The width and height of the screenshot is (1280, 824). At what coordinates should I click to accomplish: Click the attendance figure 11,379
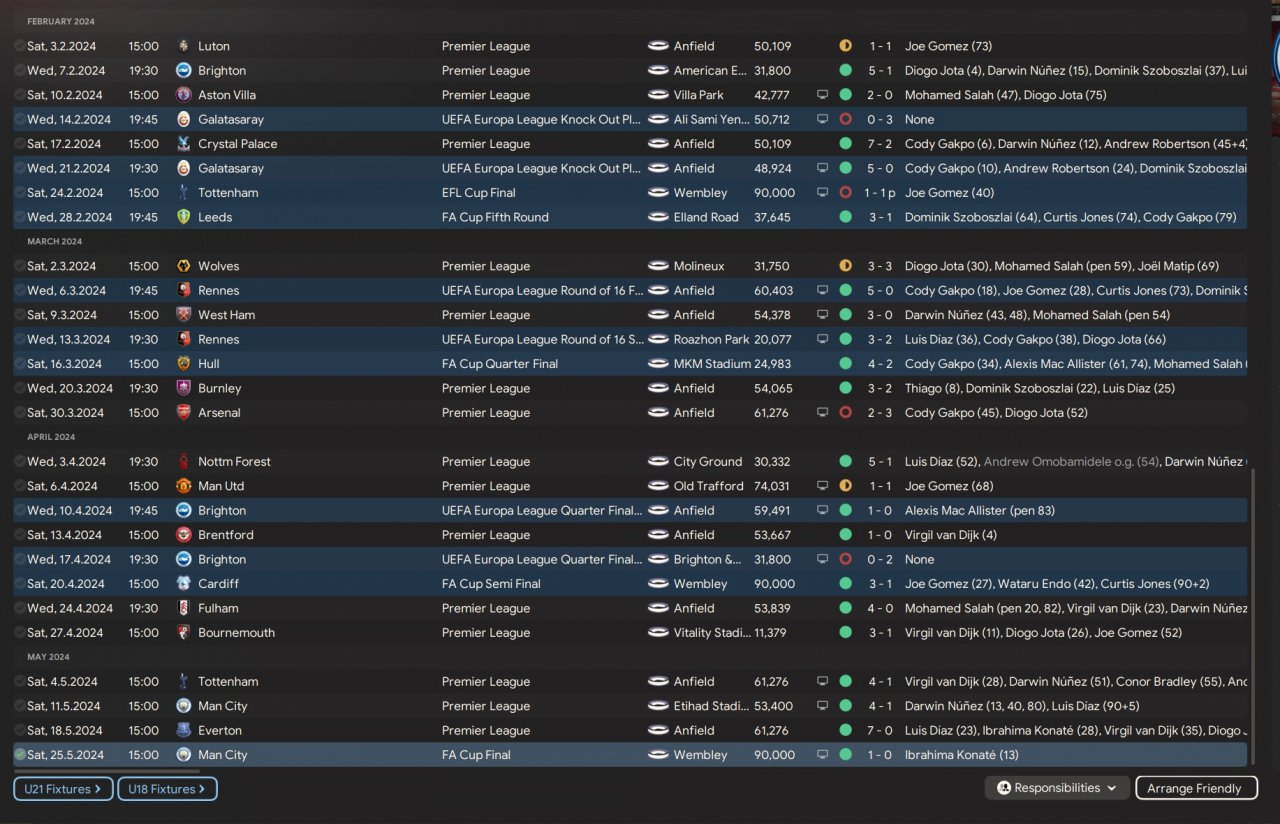point(772,632)
